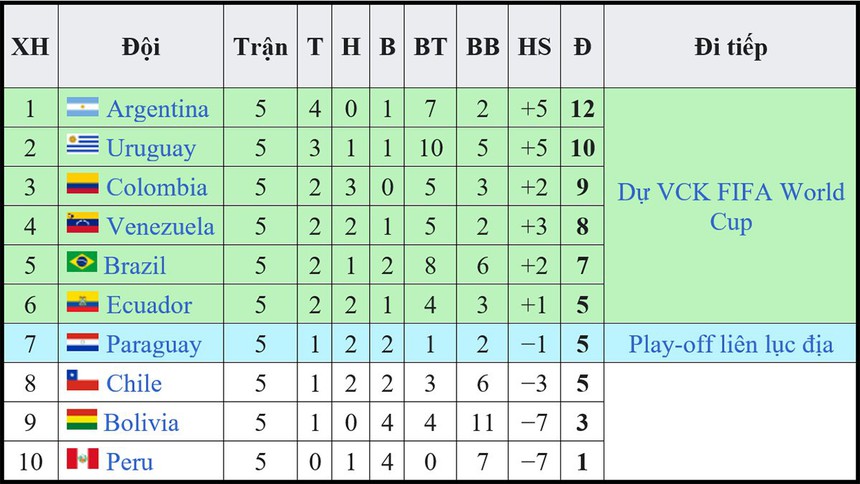Select Argentina's 12 points cell
Viewport: 860px width, 484px height.
(582, 109)
